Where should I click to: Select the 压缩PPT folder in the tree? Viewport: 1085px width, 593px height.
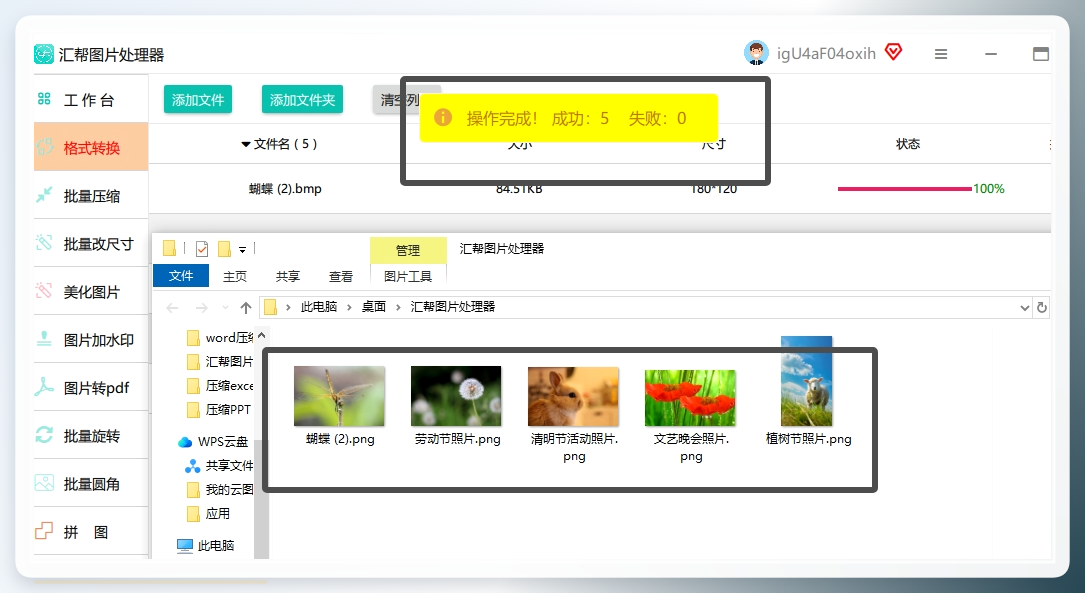[220, 410]
